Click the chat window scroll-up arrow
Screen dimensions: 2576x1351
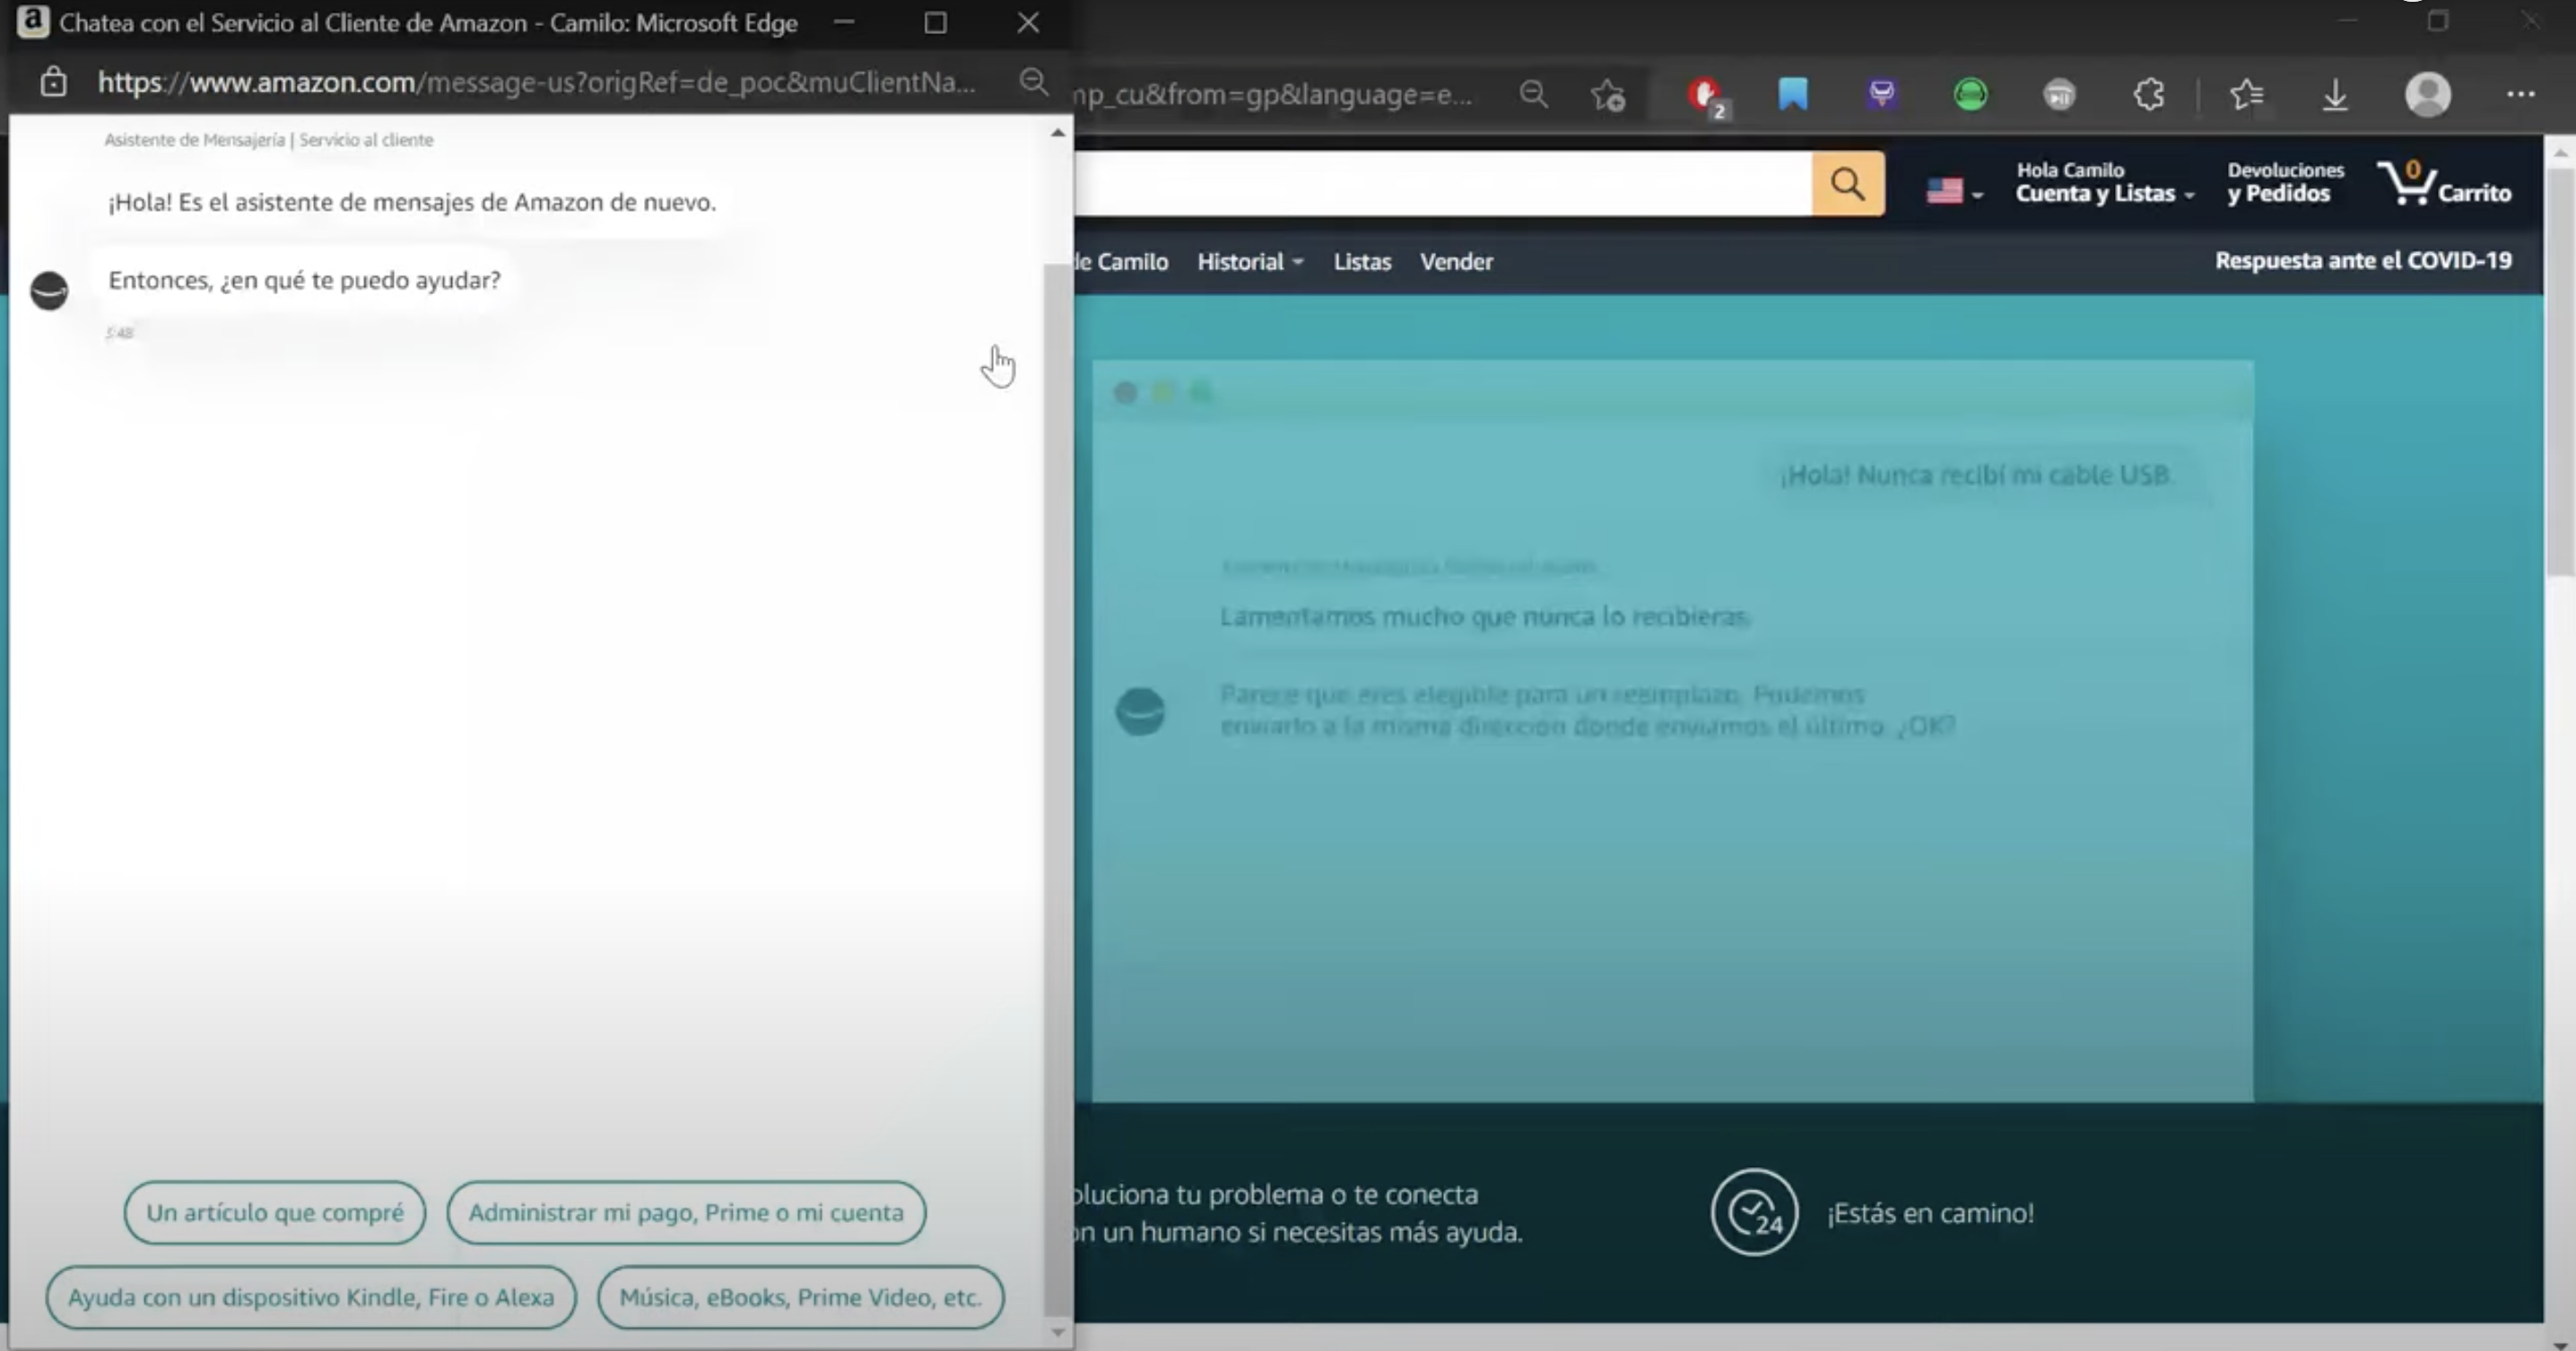coord(1057,133)
